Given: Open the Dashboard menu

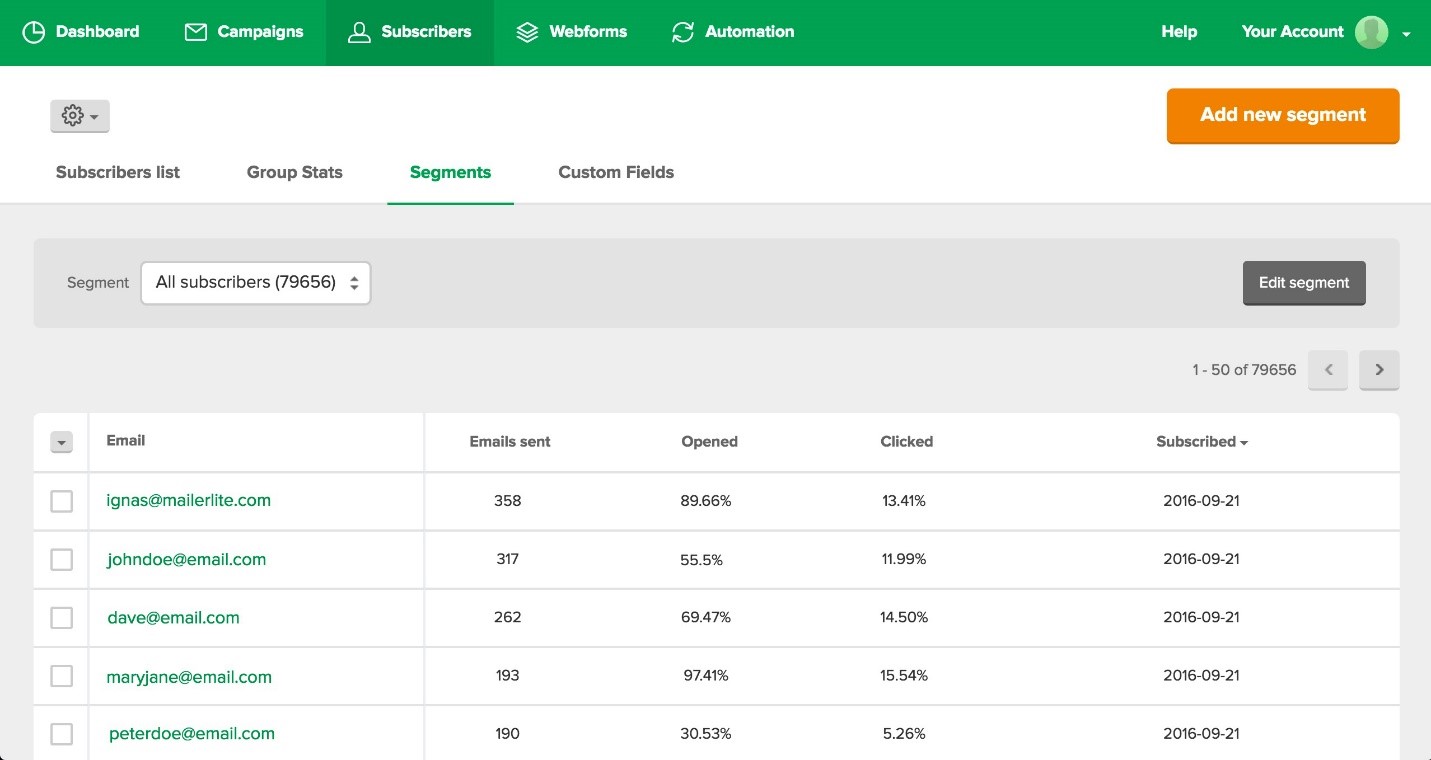Looking at the screenshot, I should 81,32.
